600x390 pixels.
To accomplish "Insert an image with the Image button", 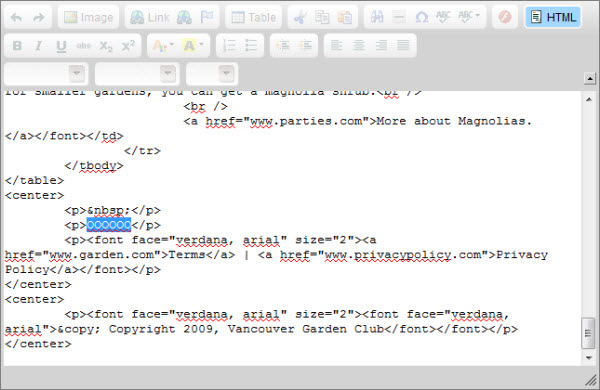I will (88, 17).
